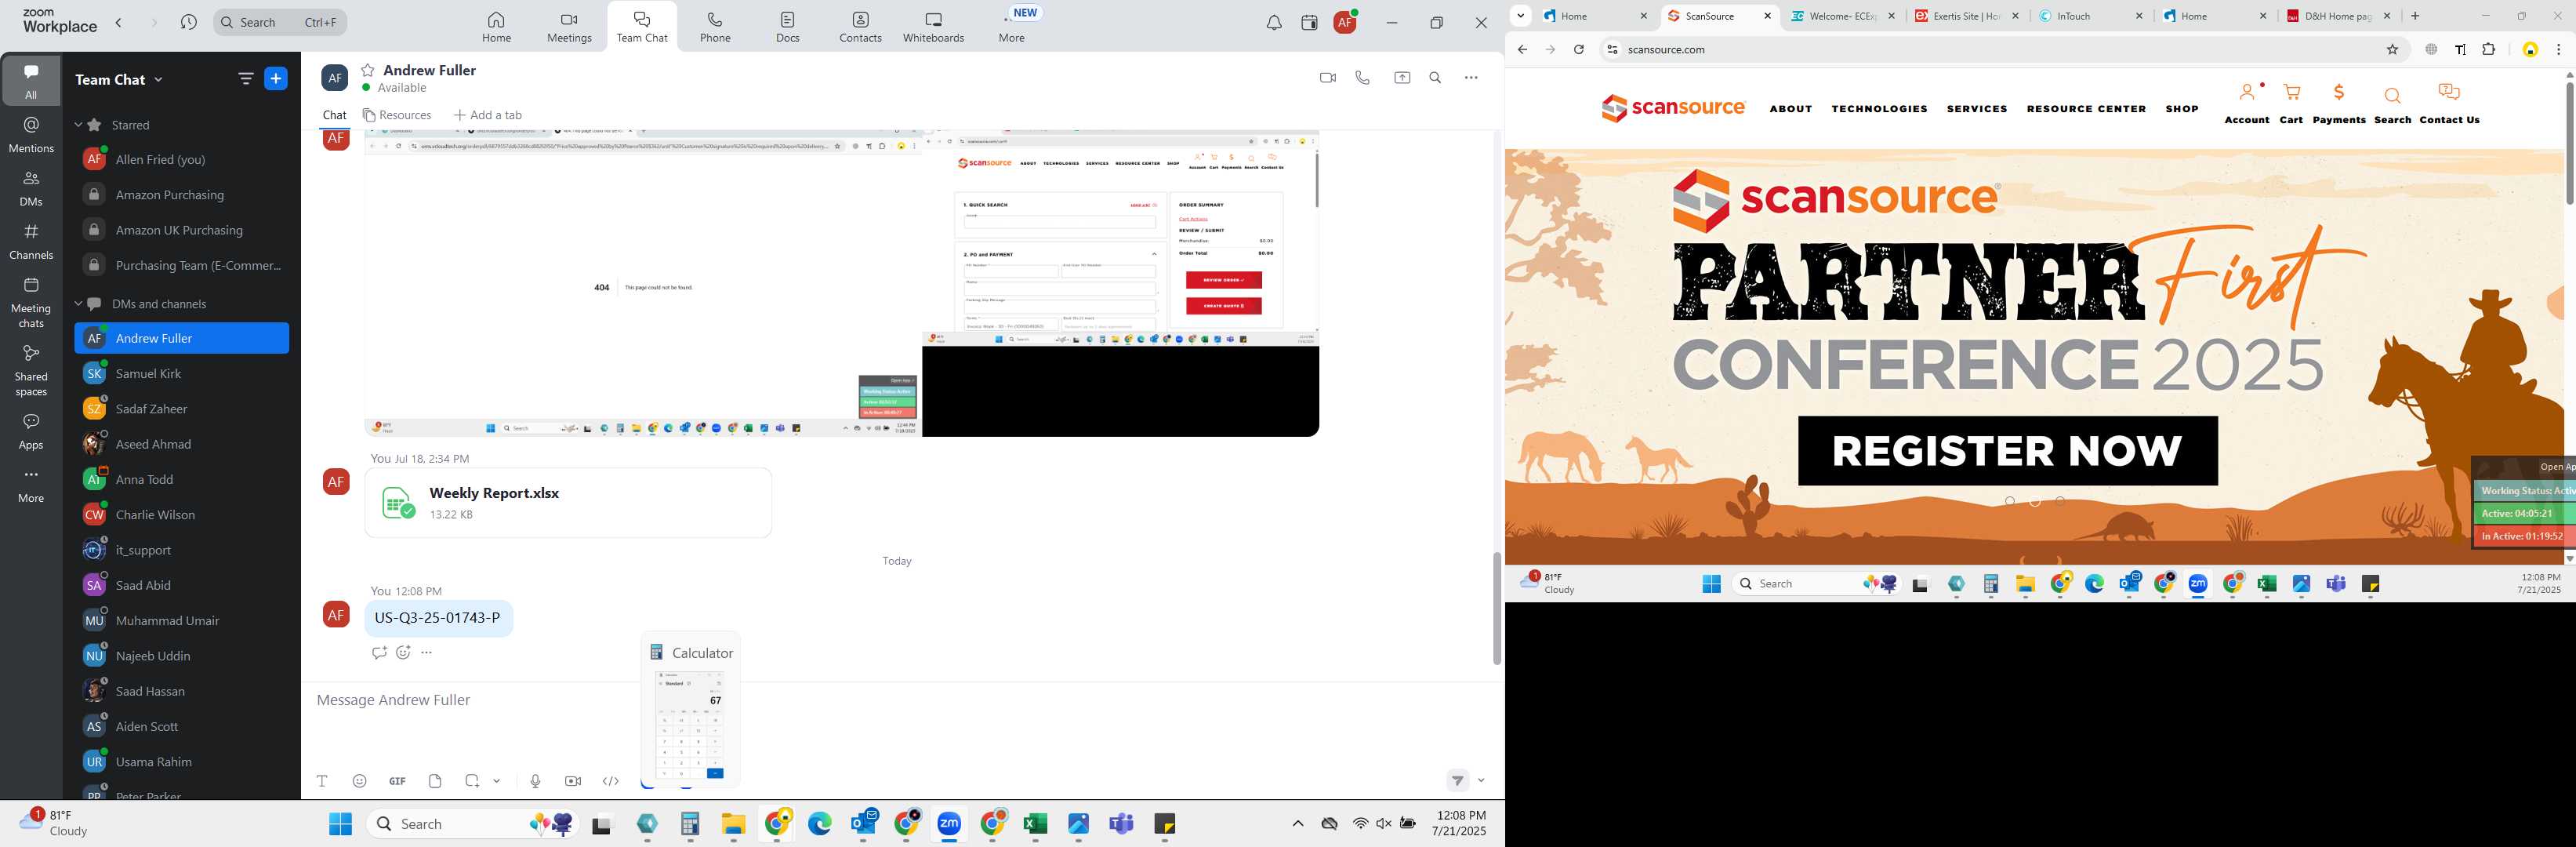The height and width of the screenshot is (847, 2576).
Task: Open Apps in Zoom sidebar
Action: 31,432
